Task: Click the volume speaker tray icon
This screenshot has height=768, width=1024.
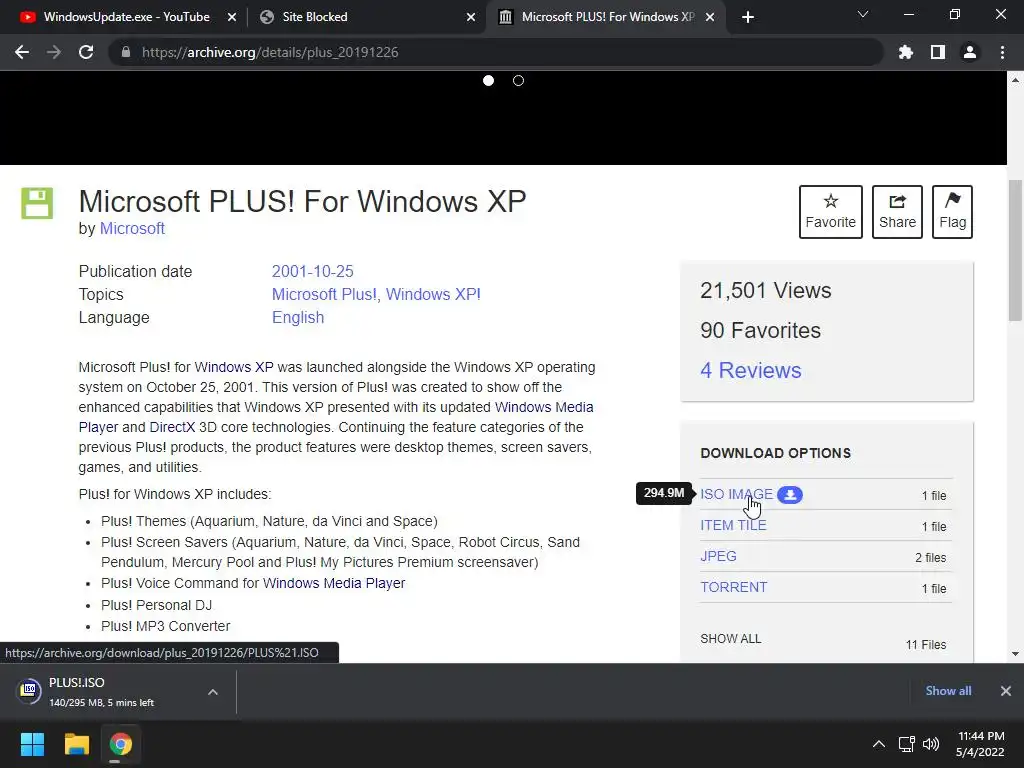Action: 931,744
